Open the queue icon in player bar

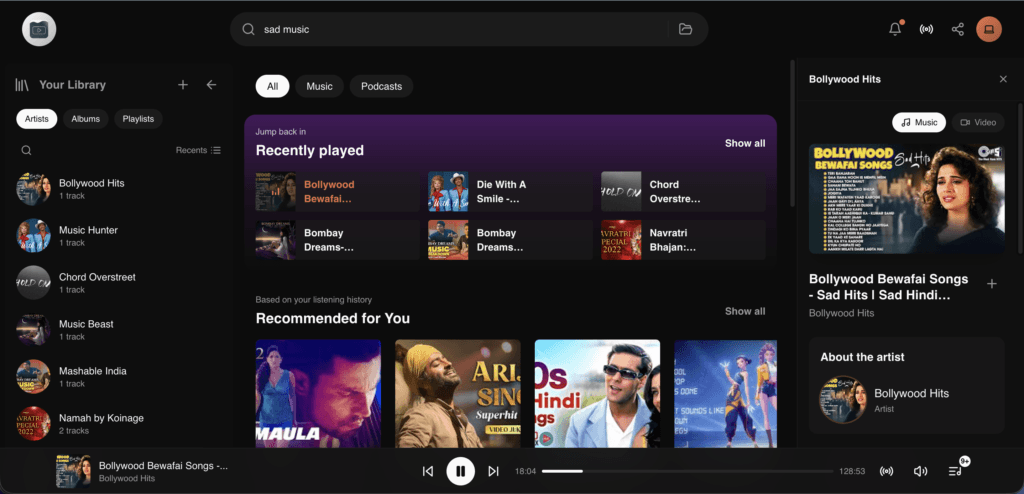point(955,471)
